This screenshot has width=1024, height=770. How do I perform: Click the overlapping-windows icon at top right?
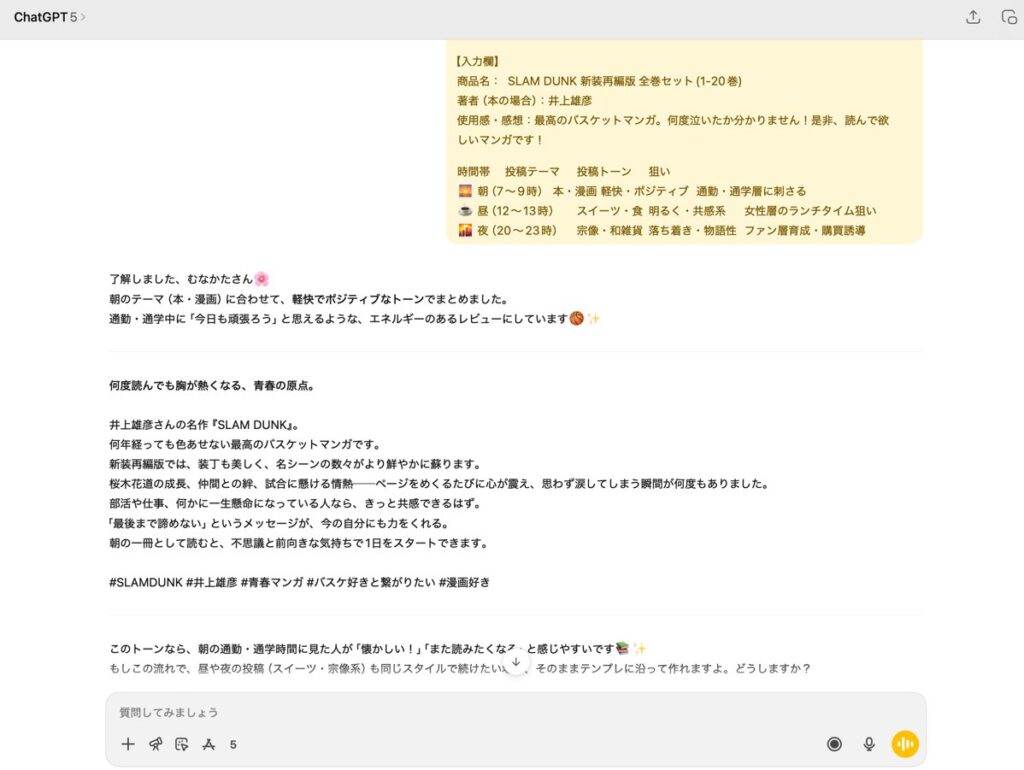coord(1008,17)
